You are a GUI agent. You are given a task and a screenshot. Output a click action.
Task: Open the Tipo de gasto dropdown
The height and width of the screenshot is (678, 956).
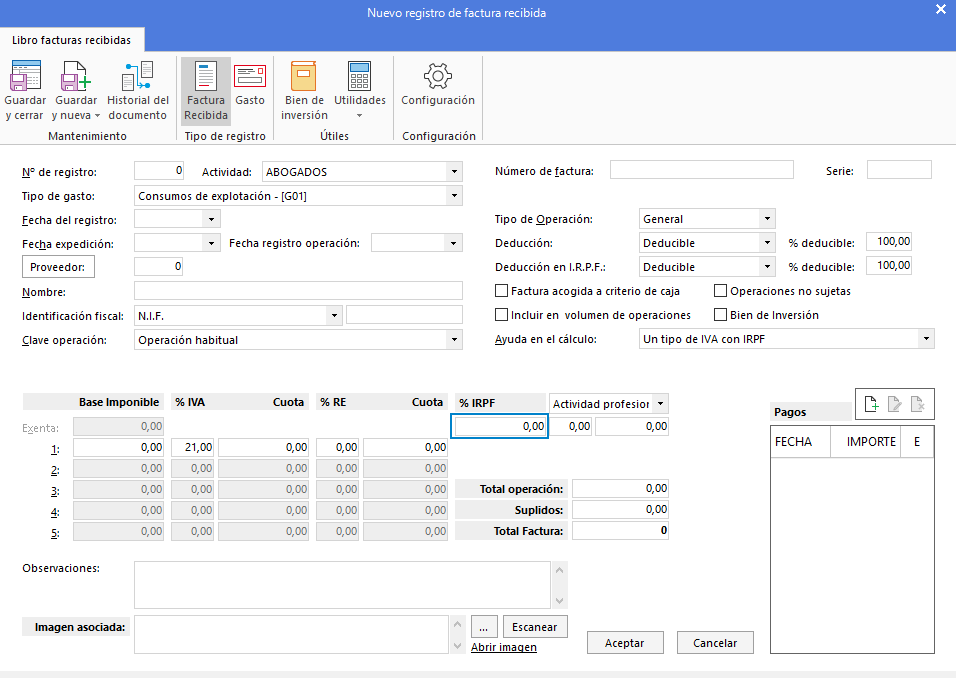tap(454, 196)
